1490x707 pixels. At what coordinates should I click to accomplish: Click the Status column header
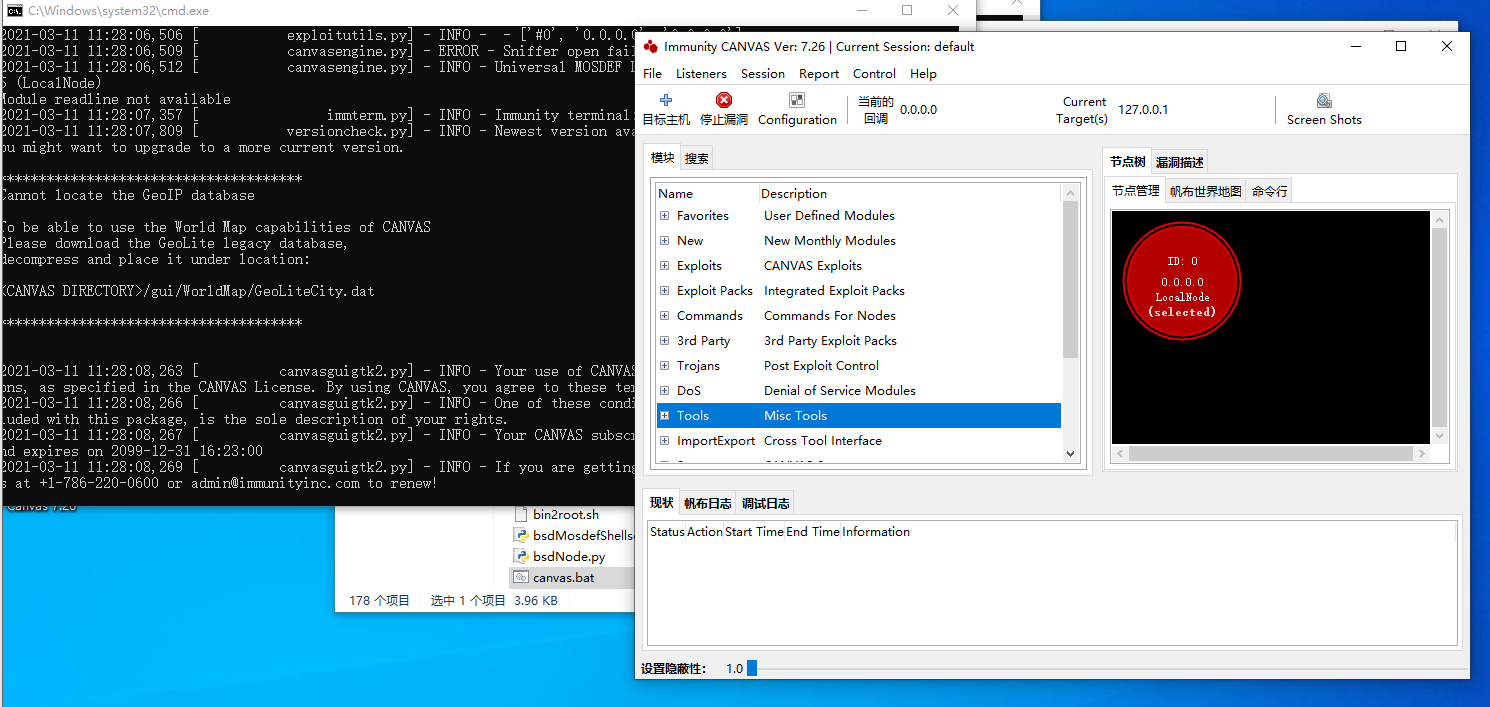(x=667, y=531)
